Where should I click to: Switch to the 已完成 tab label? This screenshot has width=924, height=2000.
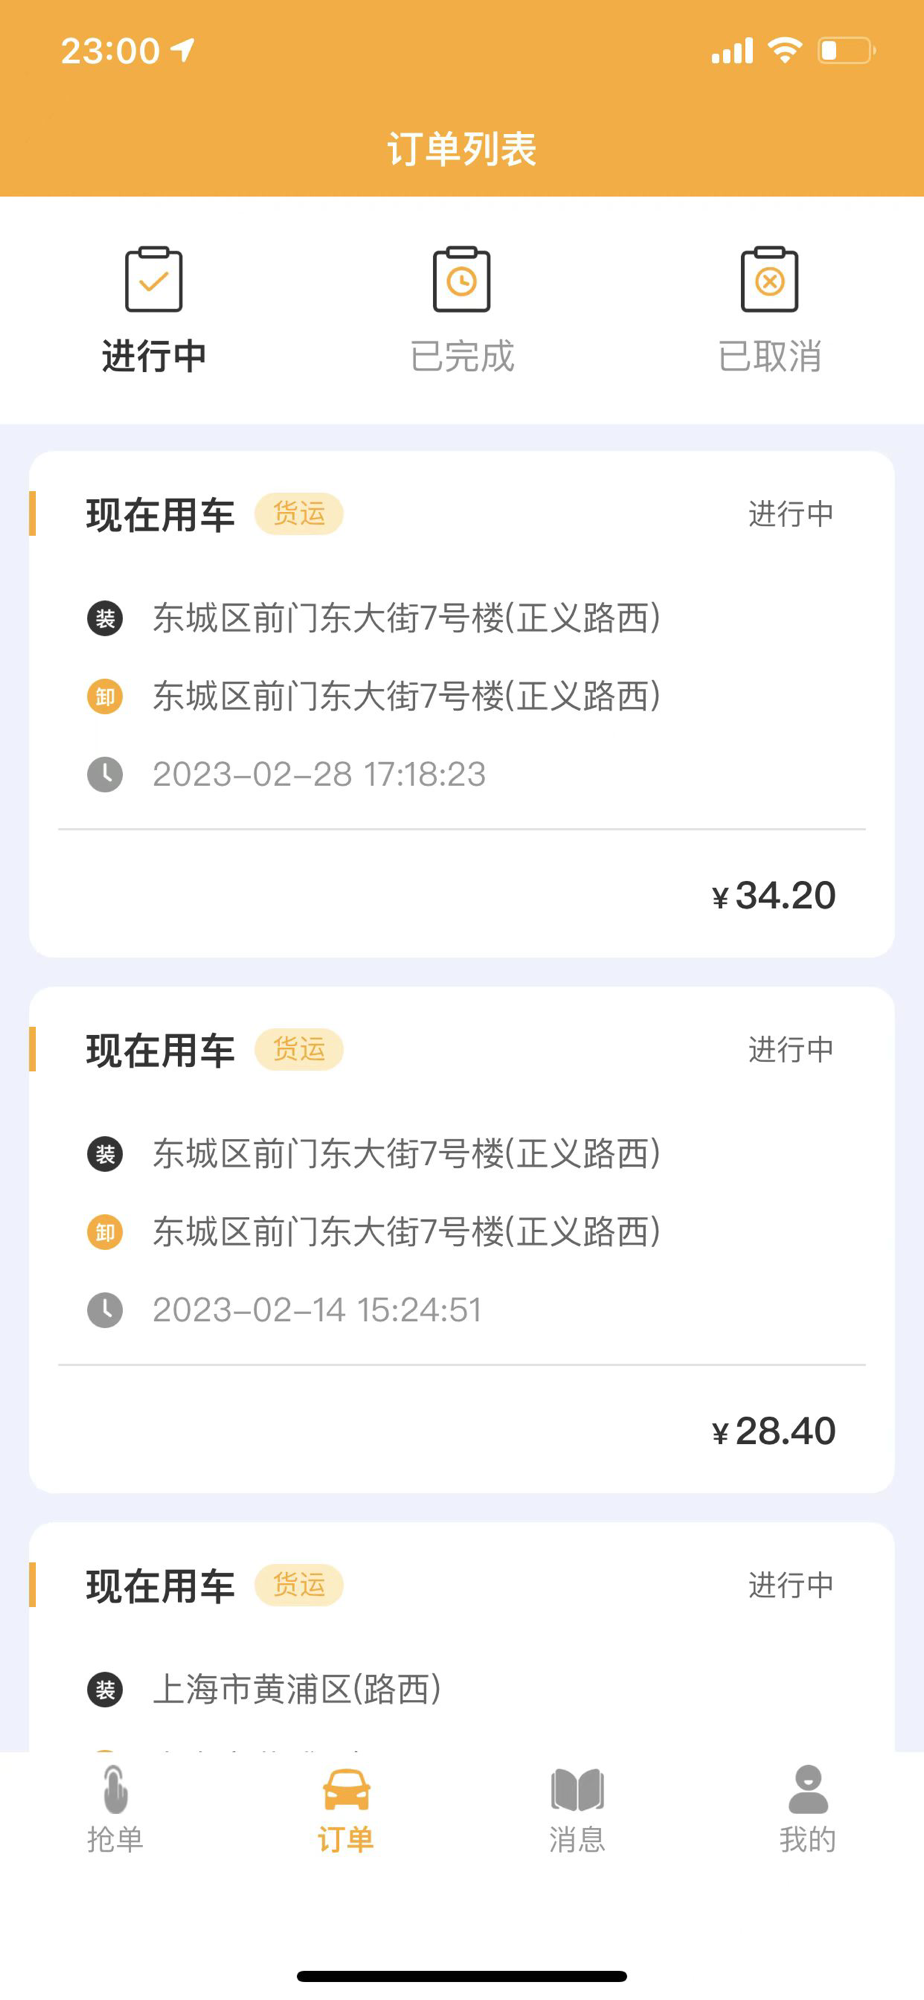tap(462, 356)
